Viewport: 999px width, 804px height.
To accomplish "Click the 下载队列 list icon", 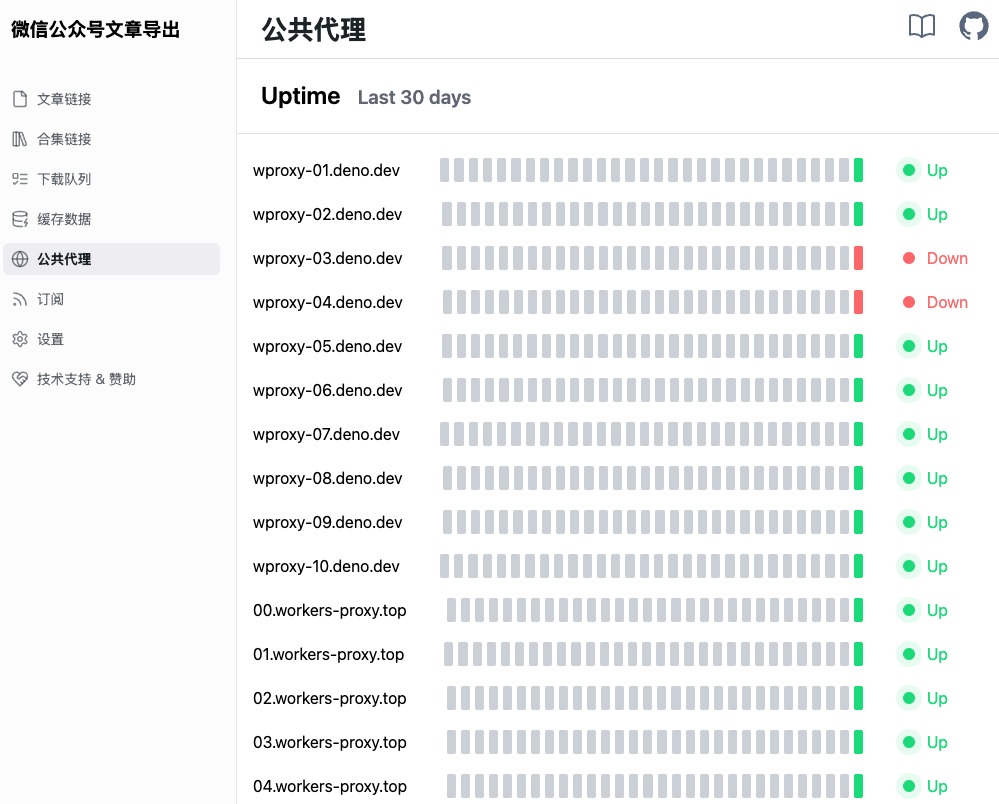I will pyautogui.click(x=20, y=179).
